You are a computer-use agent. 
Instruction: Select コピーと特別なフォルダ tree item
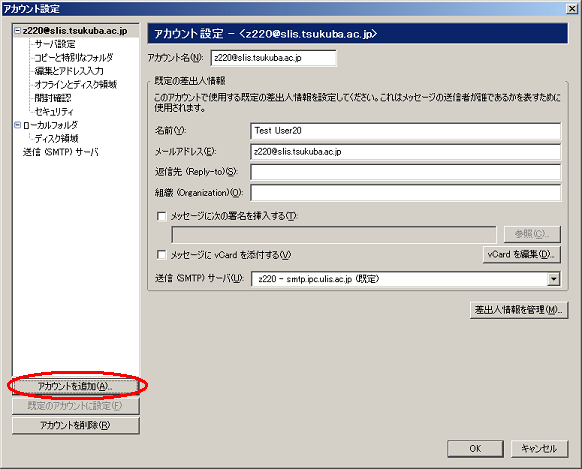click(x=73, y=58)
